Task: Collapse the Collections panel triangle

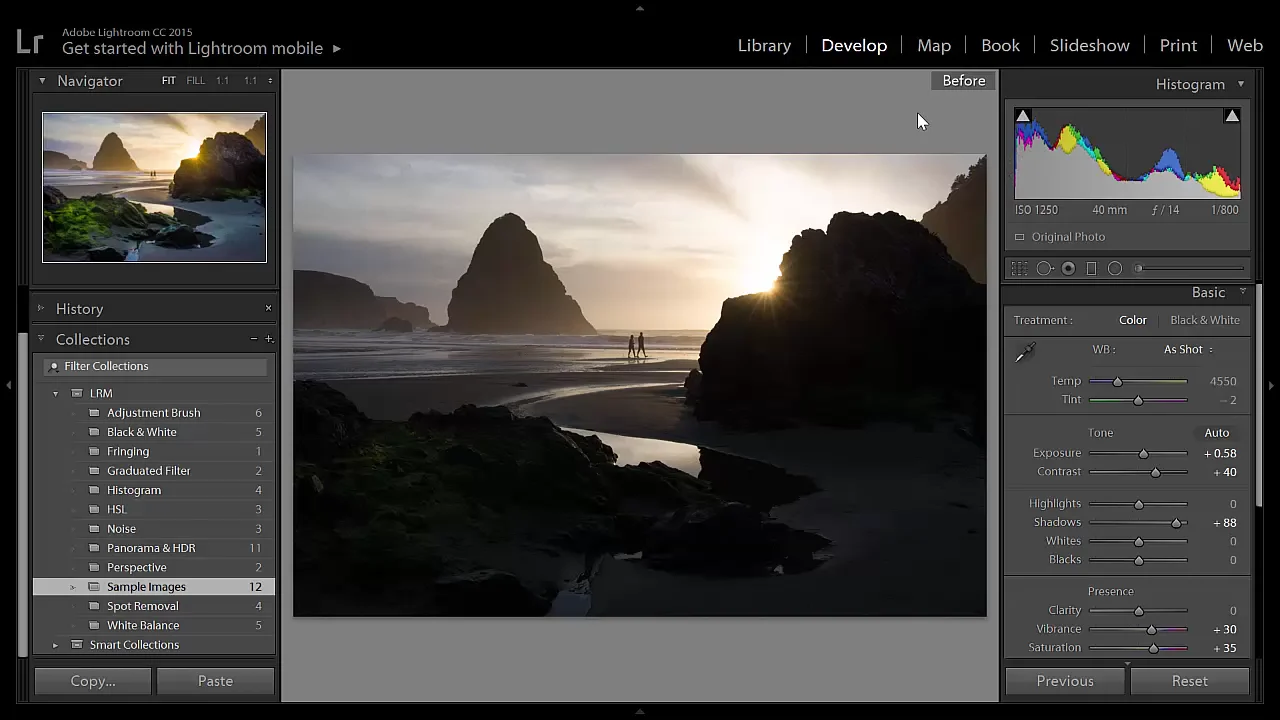Action: pyautogui.click(x=41, y=339)
